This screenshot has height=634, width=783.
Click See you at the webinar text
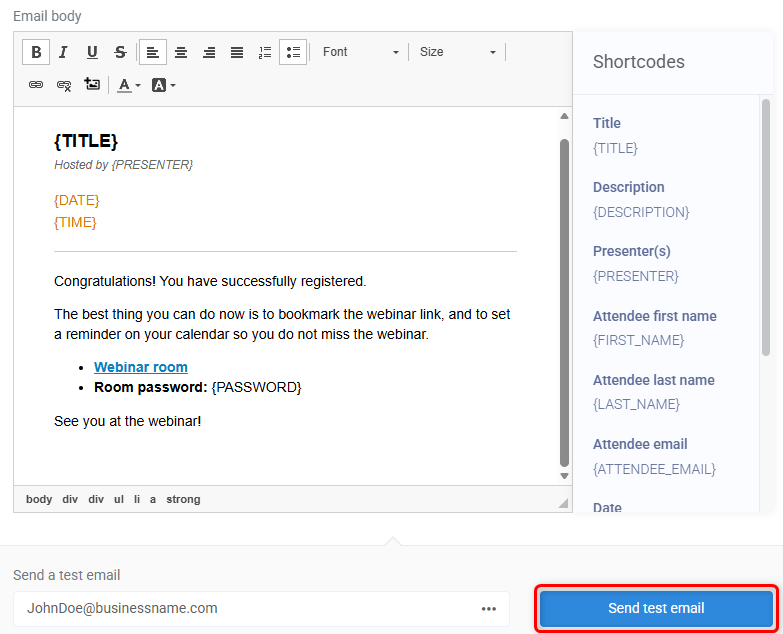127,421
